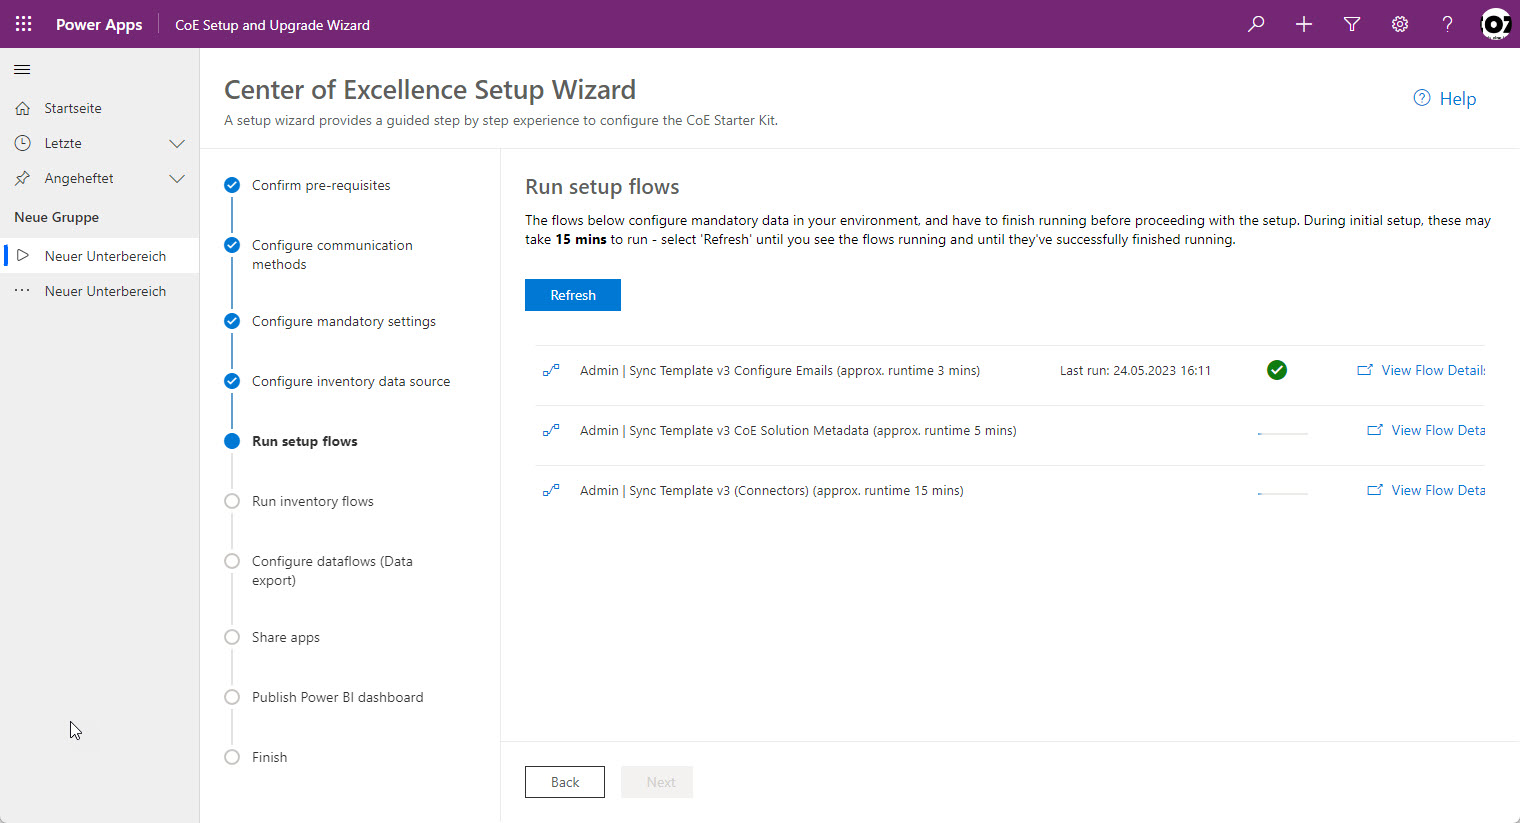Click the progress bar for CoE Solution Metadata

click(x=1282, y=434)
